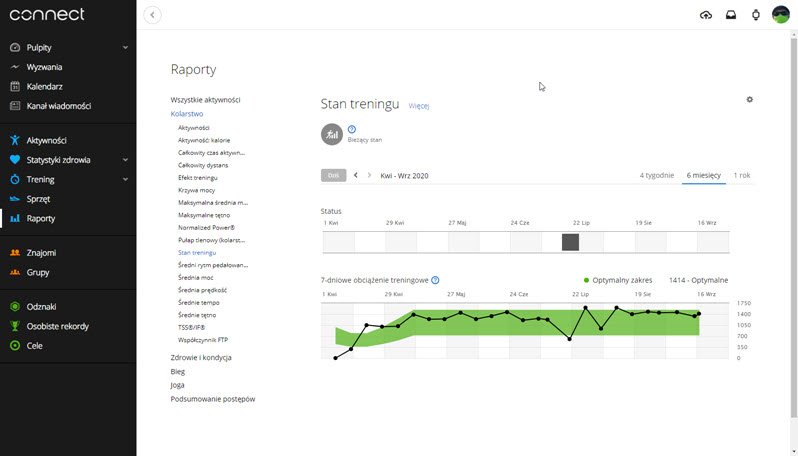Go to previous period with left arrow
The width and height of the screenshot is (798, 456).
(356, 175)
